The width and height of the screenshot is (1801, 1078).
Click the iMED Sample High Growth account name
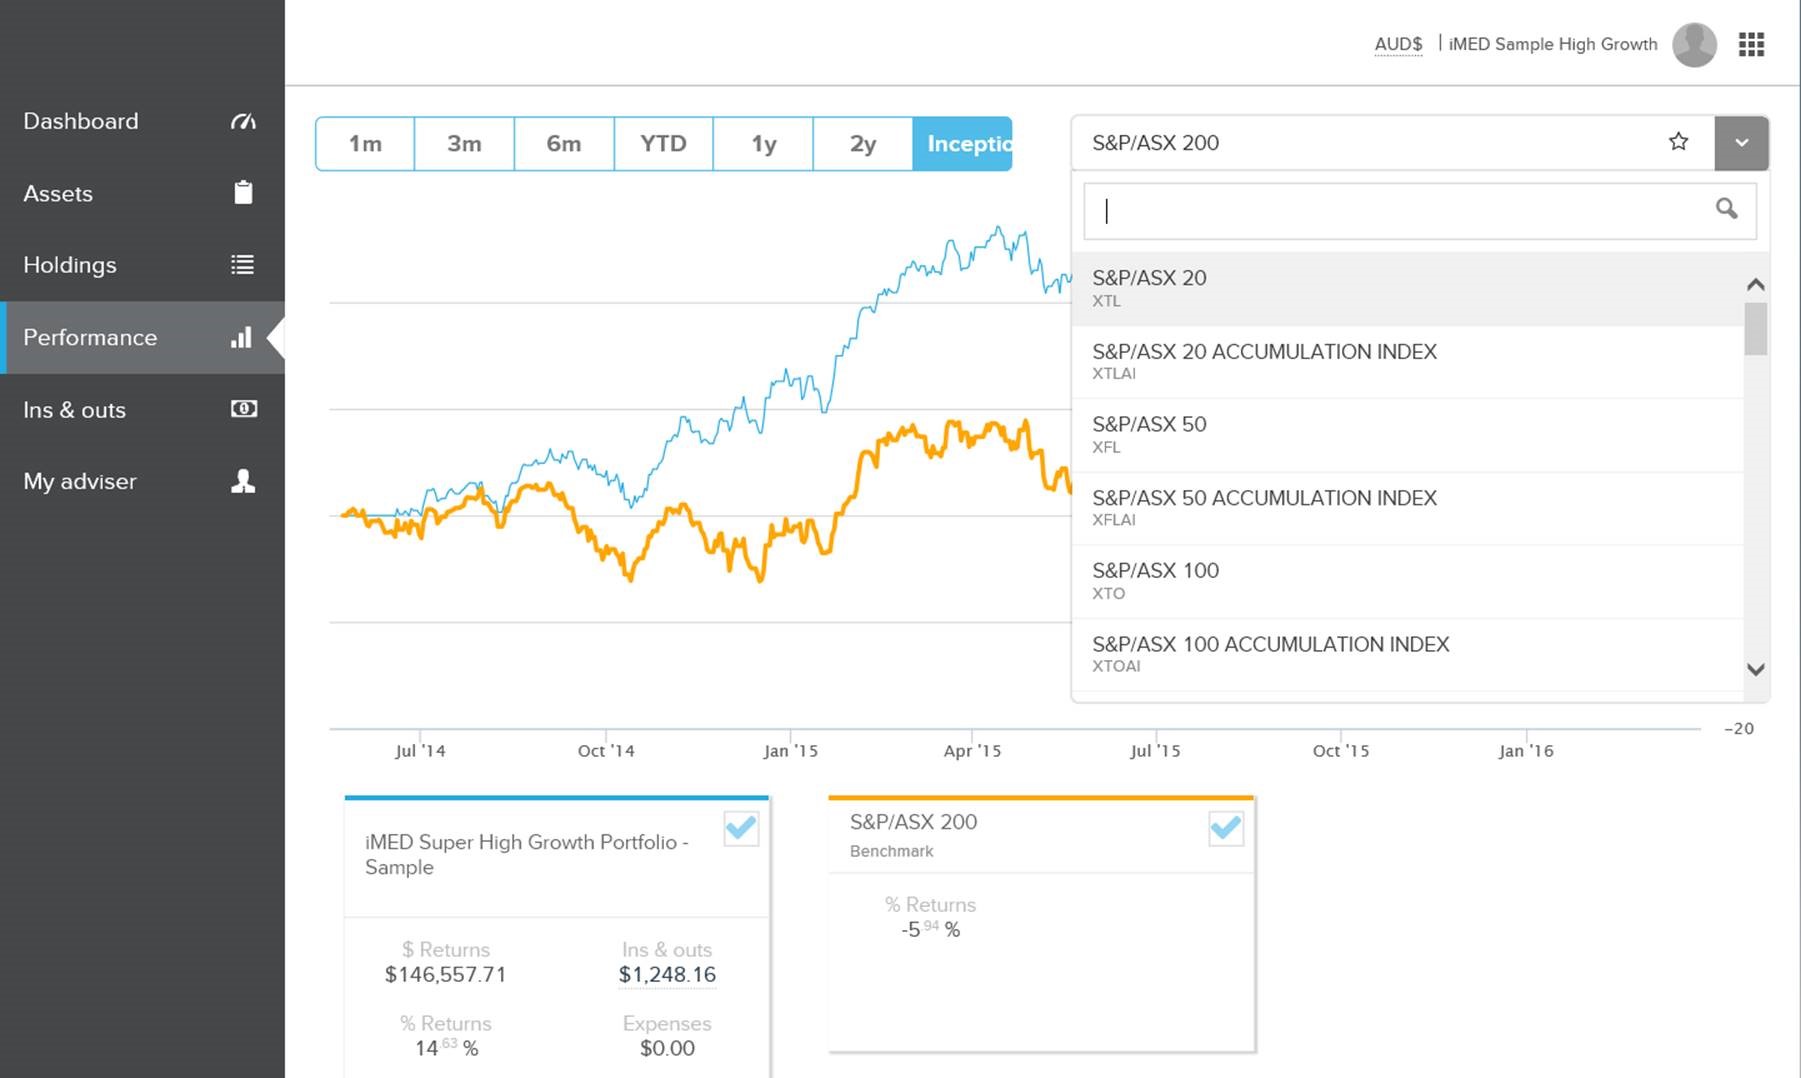pos(1553,44)
